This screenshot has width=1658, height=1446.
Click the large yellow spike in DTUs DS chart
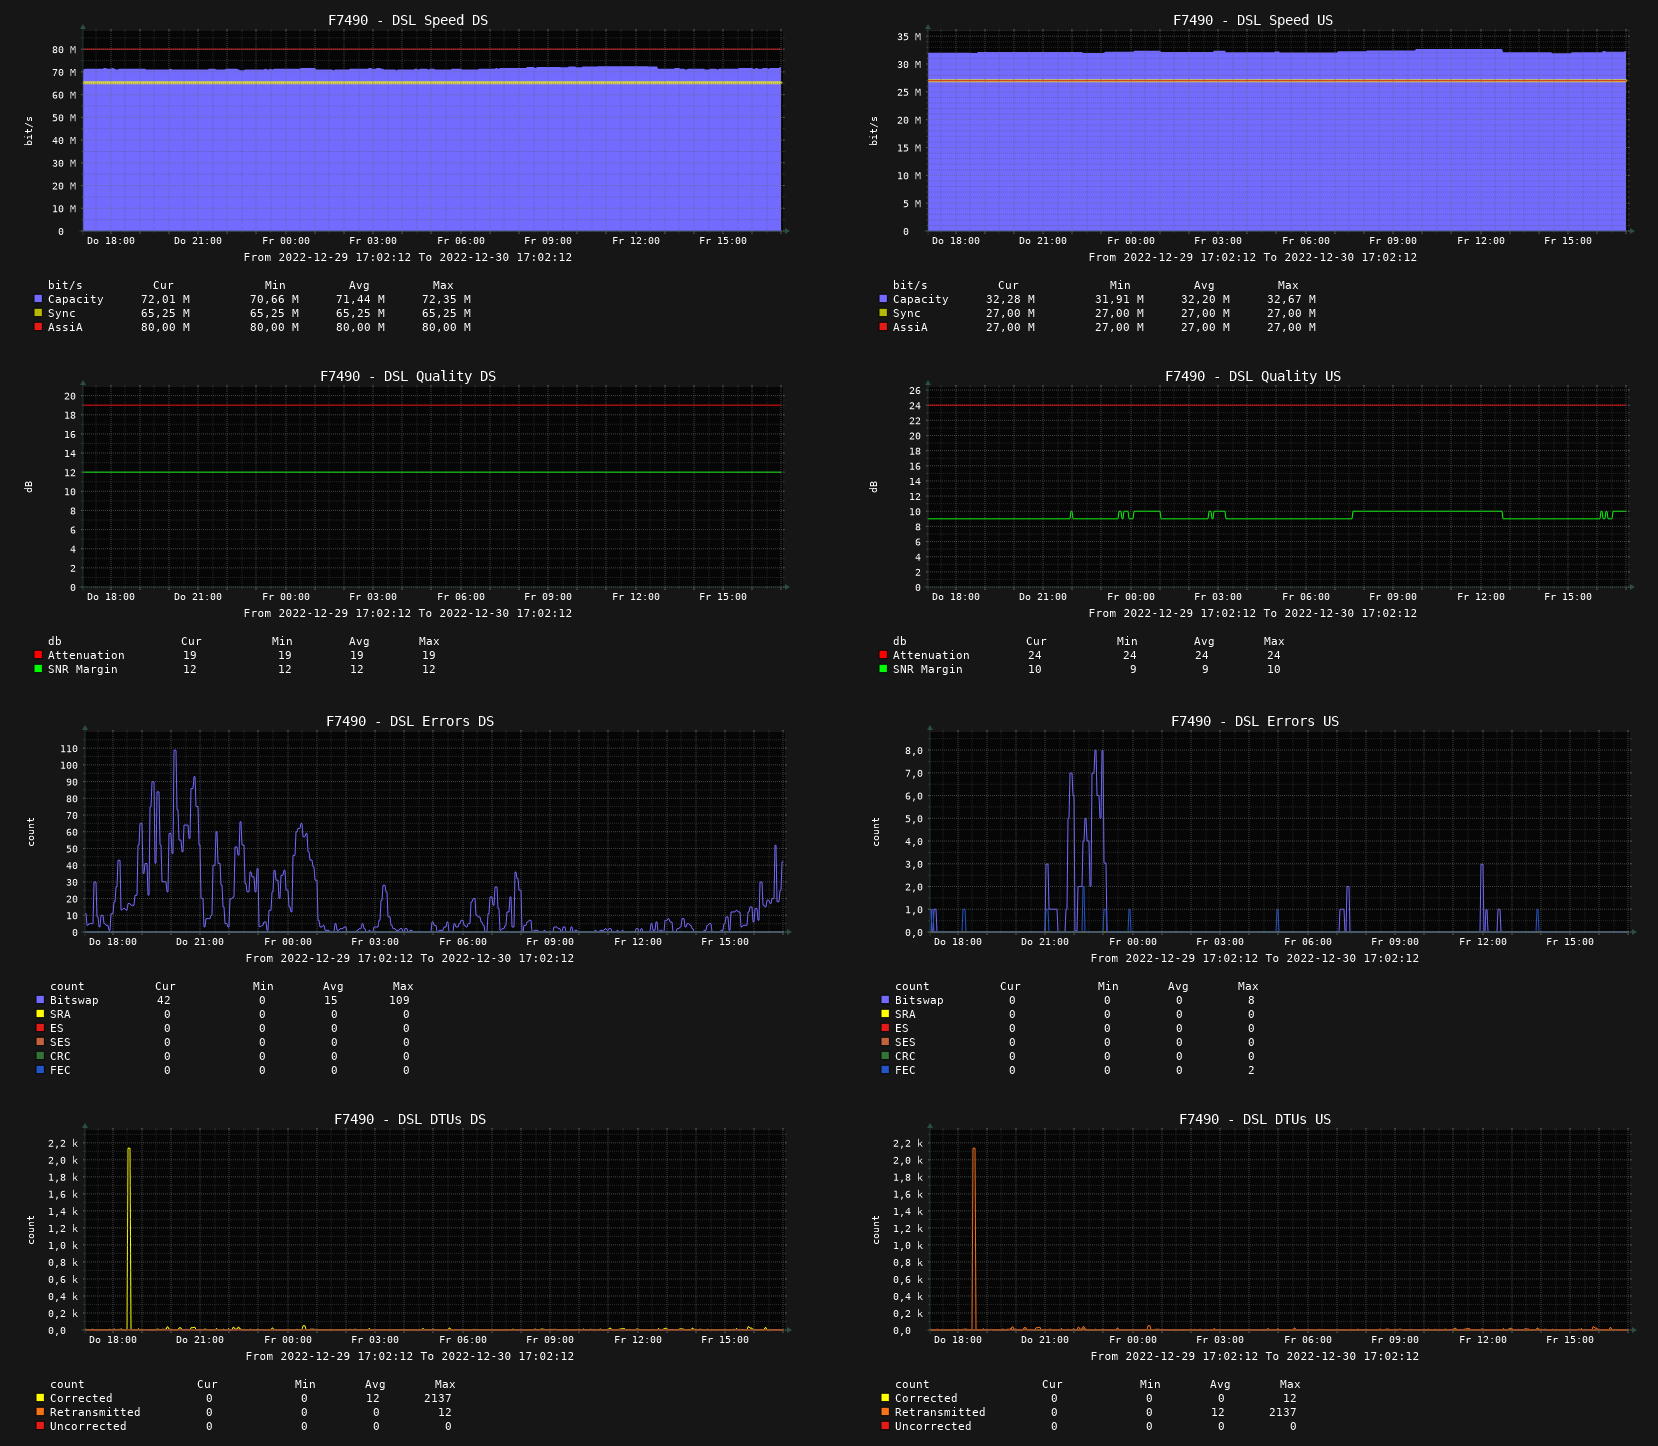tap(129, 1238)
